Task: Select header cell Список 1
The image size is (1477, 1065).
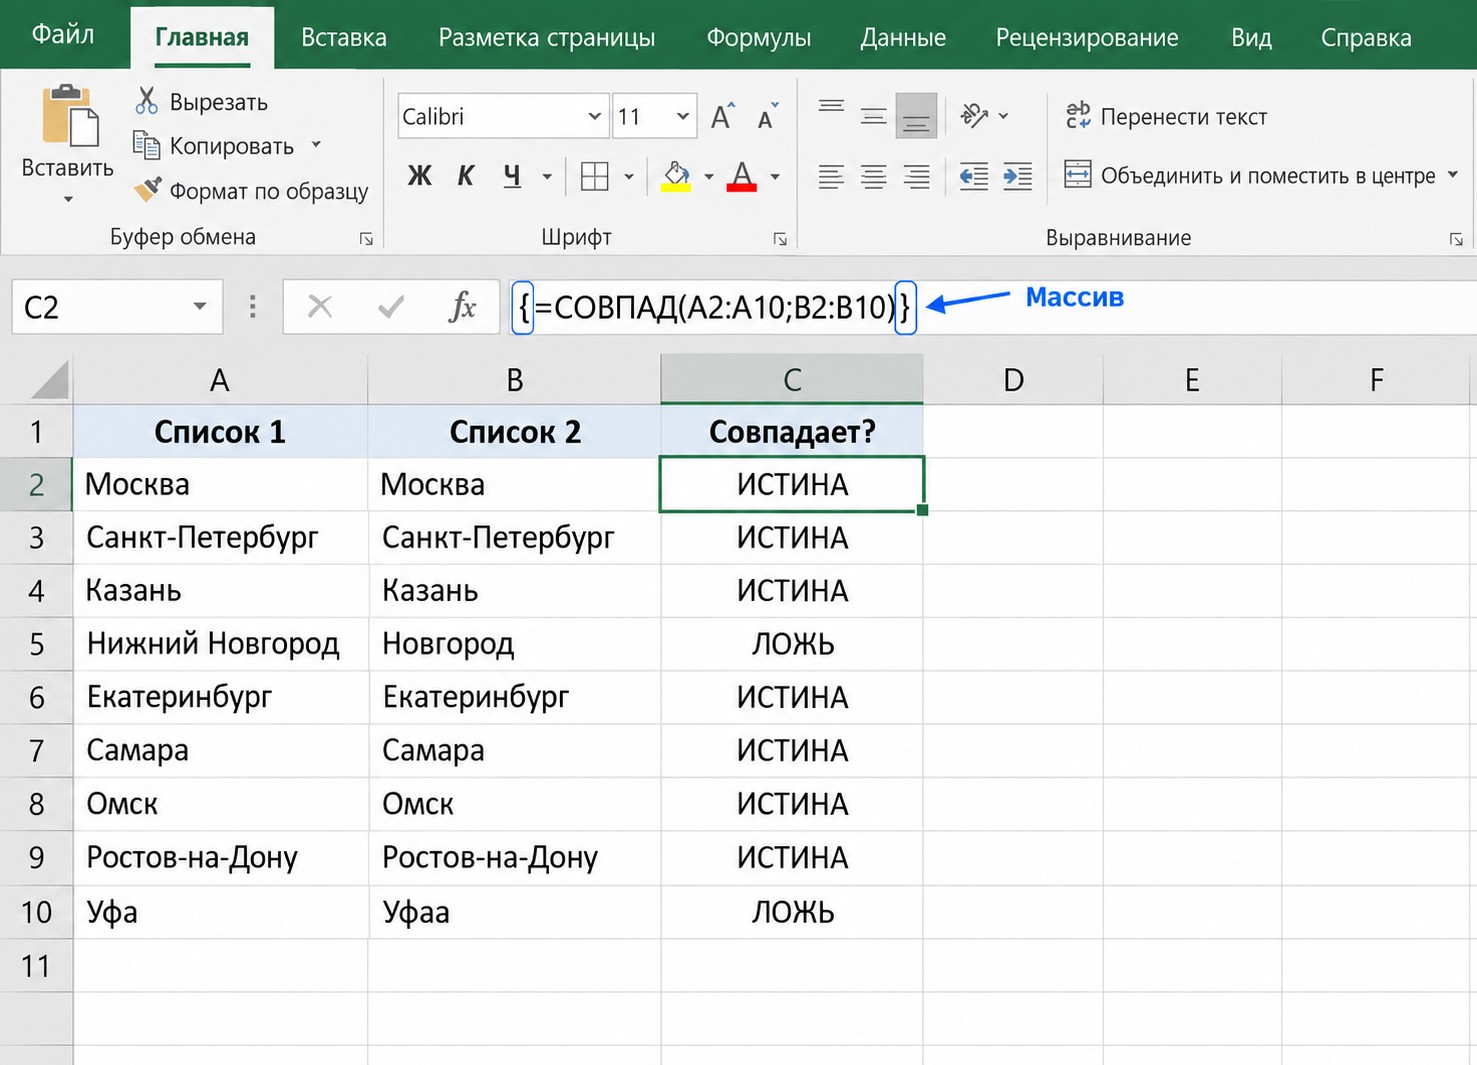Action: pos(220,432)
